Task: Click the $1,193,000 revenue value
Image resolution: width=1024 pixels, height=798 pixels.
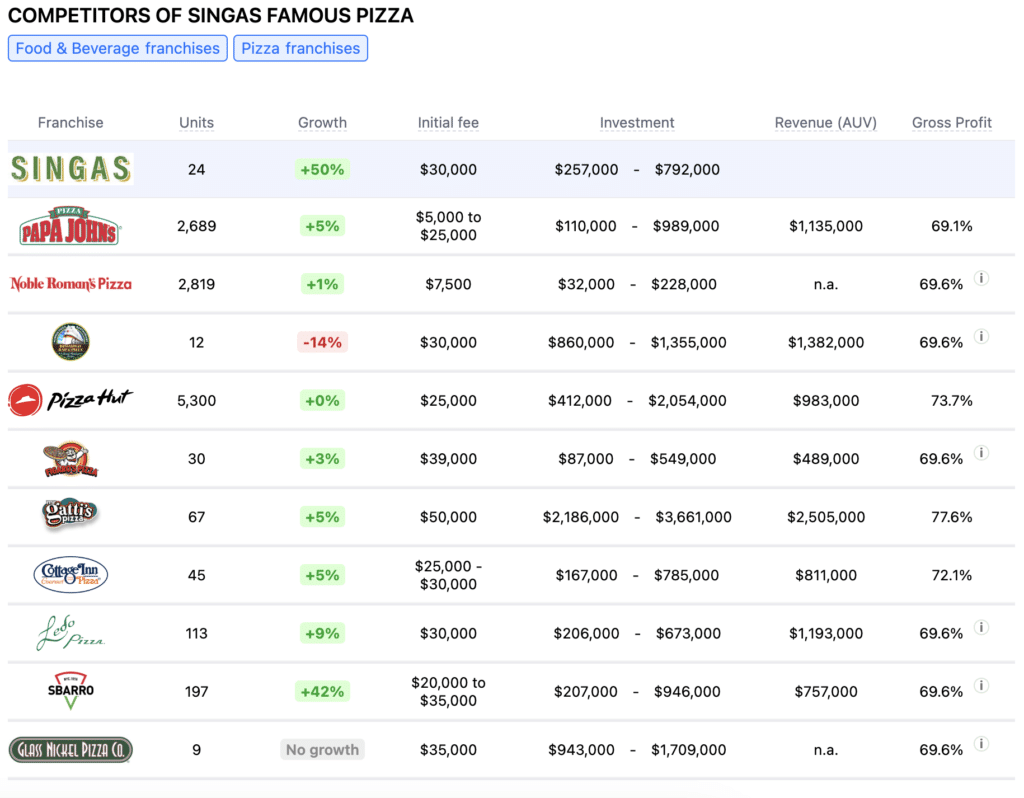Action: pyautogui.click(x=825, y=633)
